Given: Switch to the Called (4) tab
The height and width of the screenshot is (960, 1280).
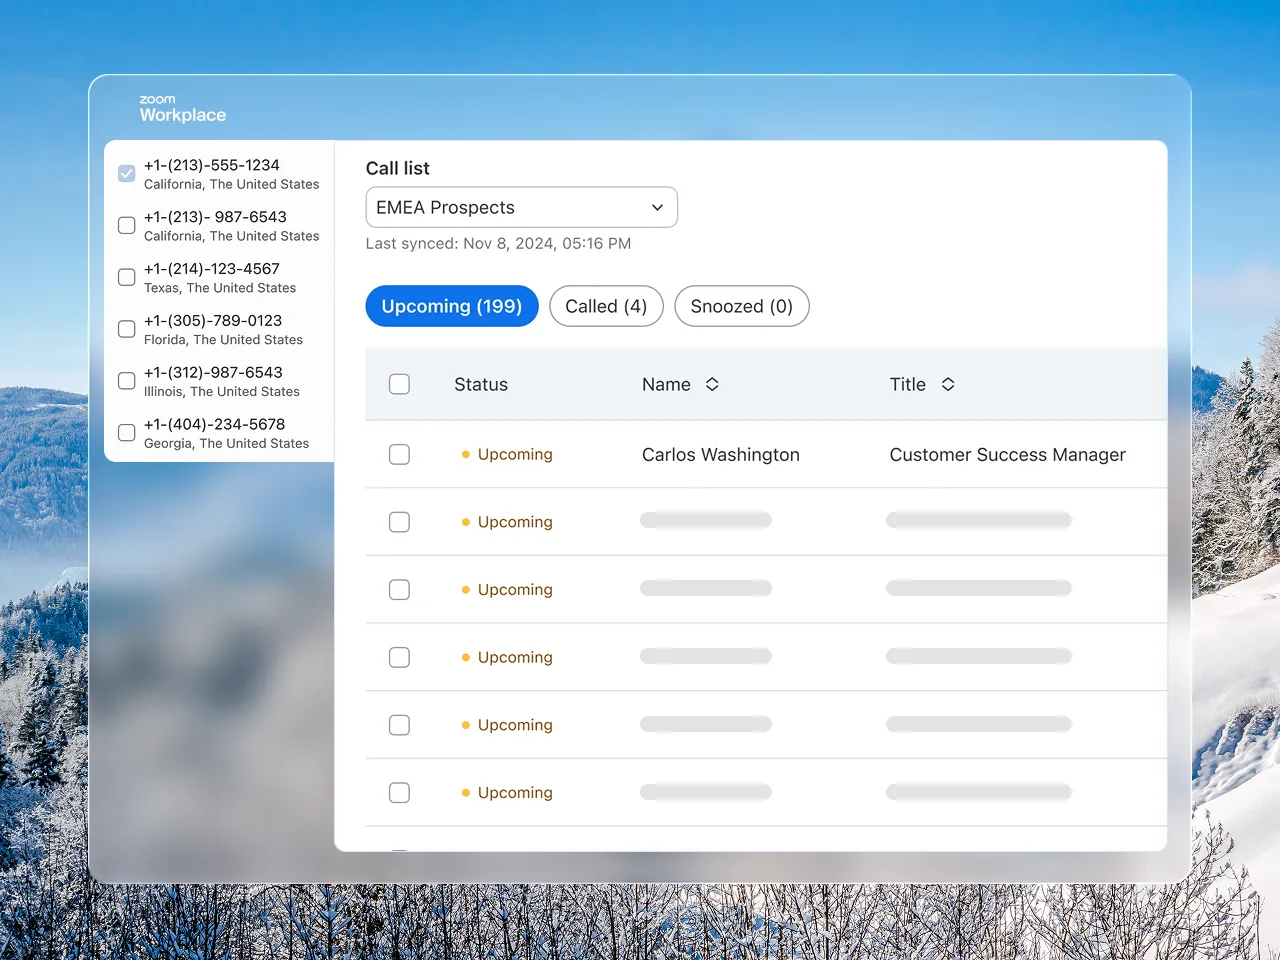Looking at the screenshot, I should pyautogui.click(x=606, y=306).
